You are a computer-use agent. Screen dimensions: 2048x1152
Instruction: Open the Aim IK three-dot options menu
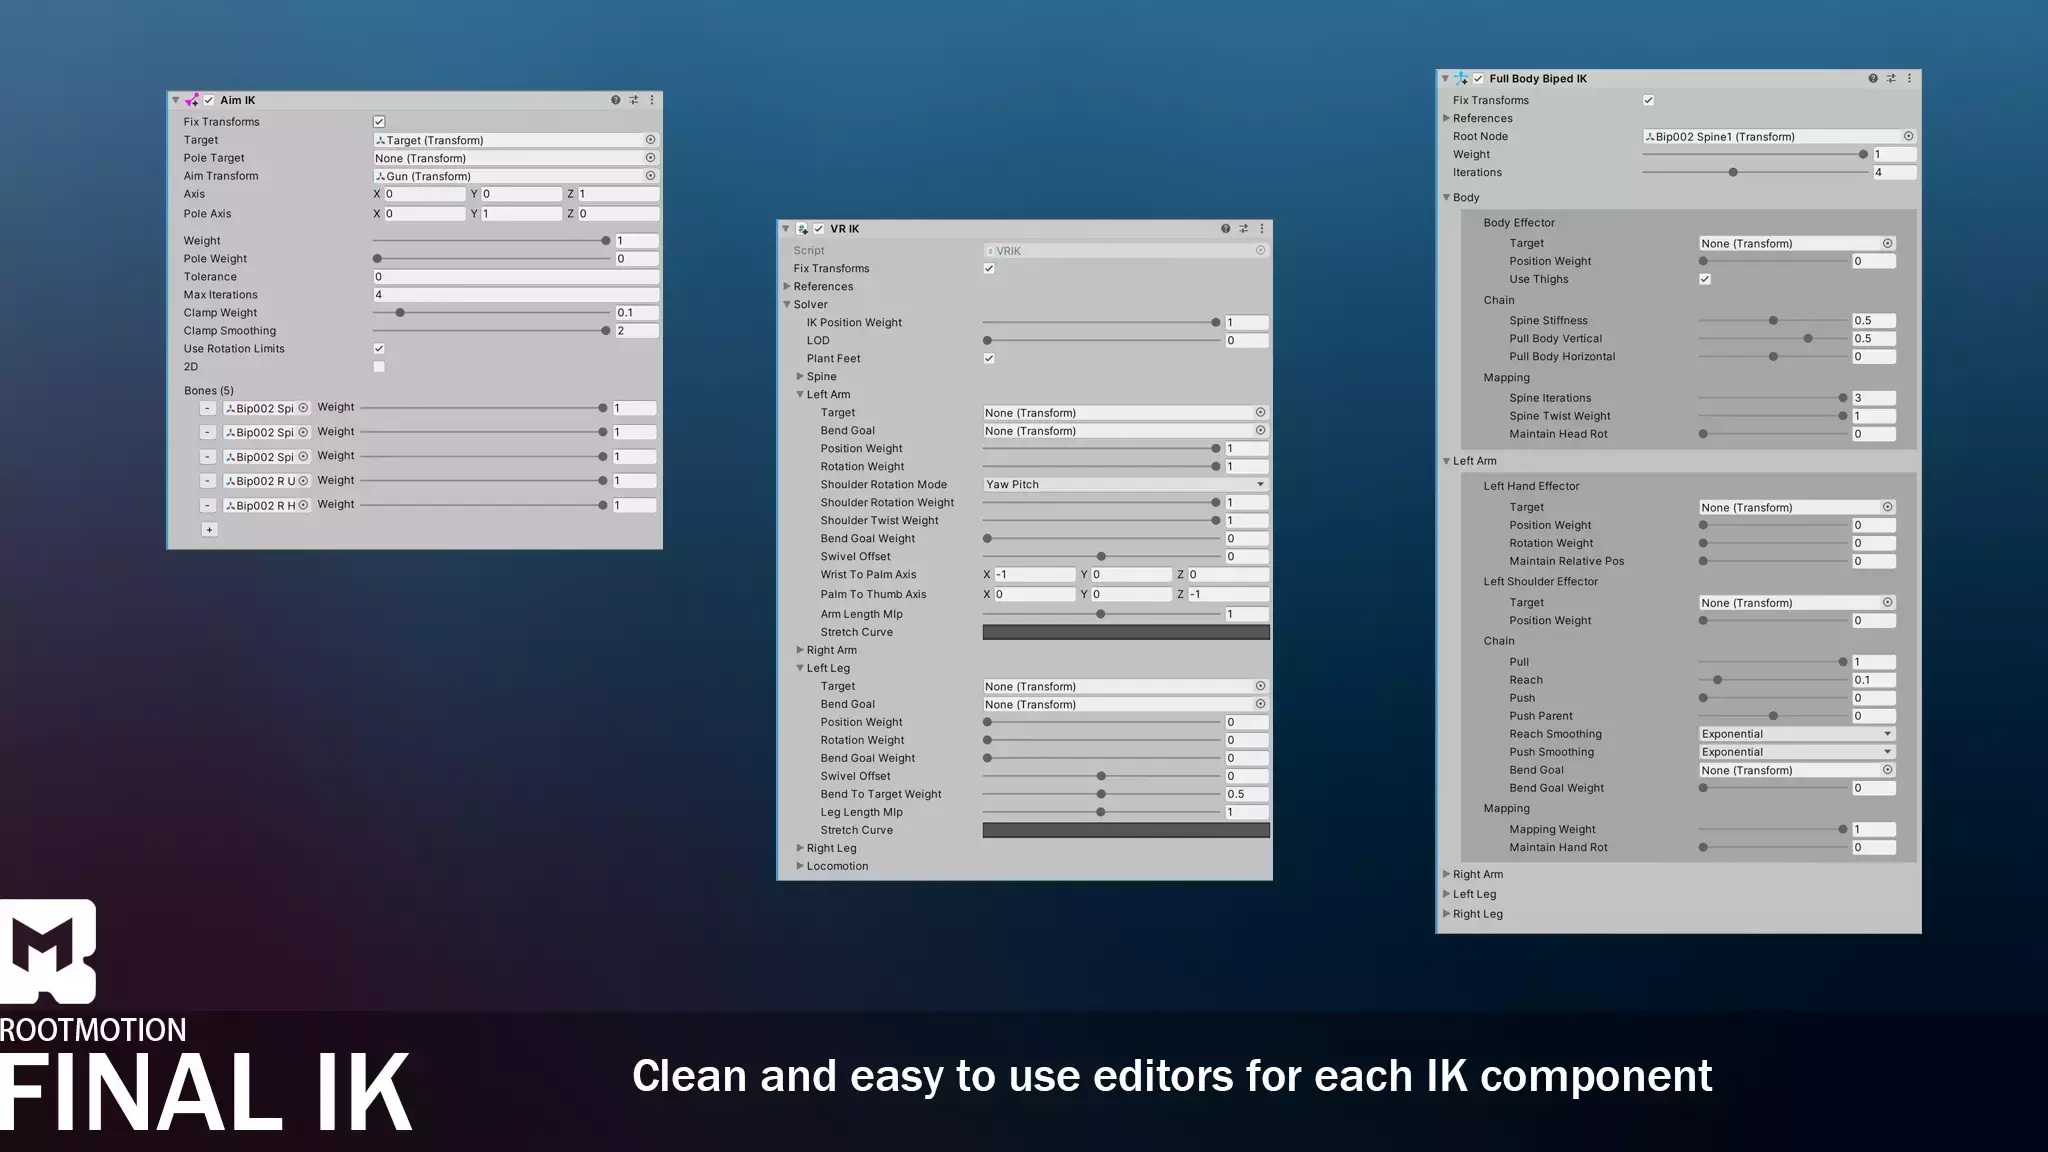click(x=652, y=100)
